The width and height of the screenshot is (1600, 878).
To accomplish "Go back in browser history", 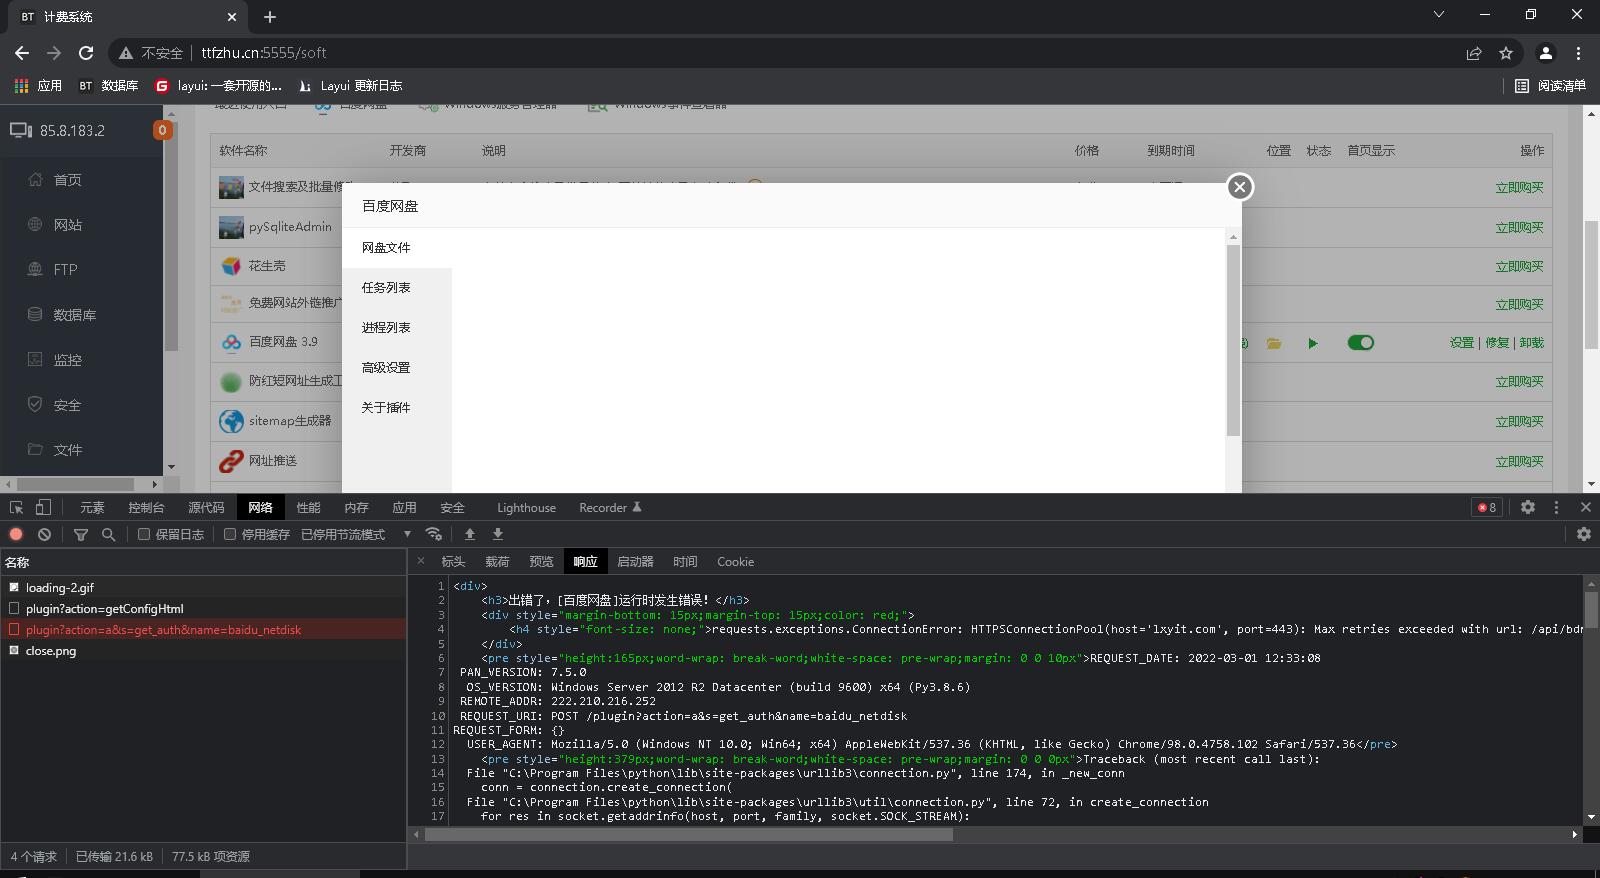I will pos(22,53).
